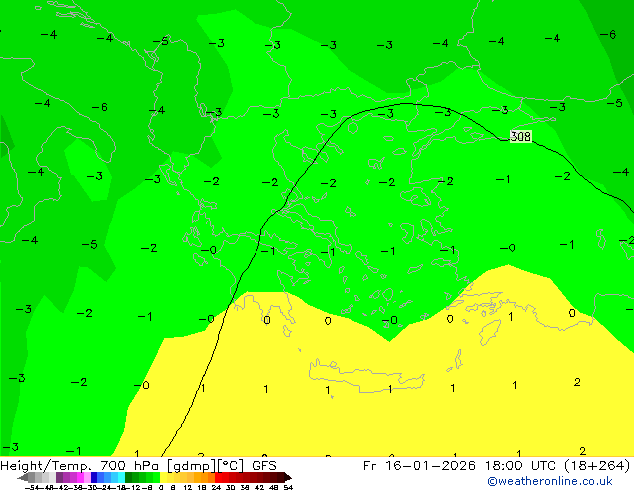Screen dimensions: 634x490
Task: Pick the yellow swatch in the color scale
Action: coord(163,477)
